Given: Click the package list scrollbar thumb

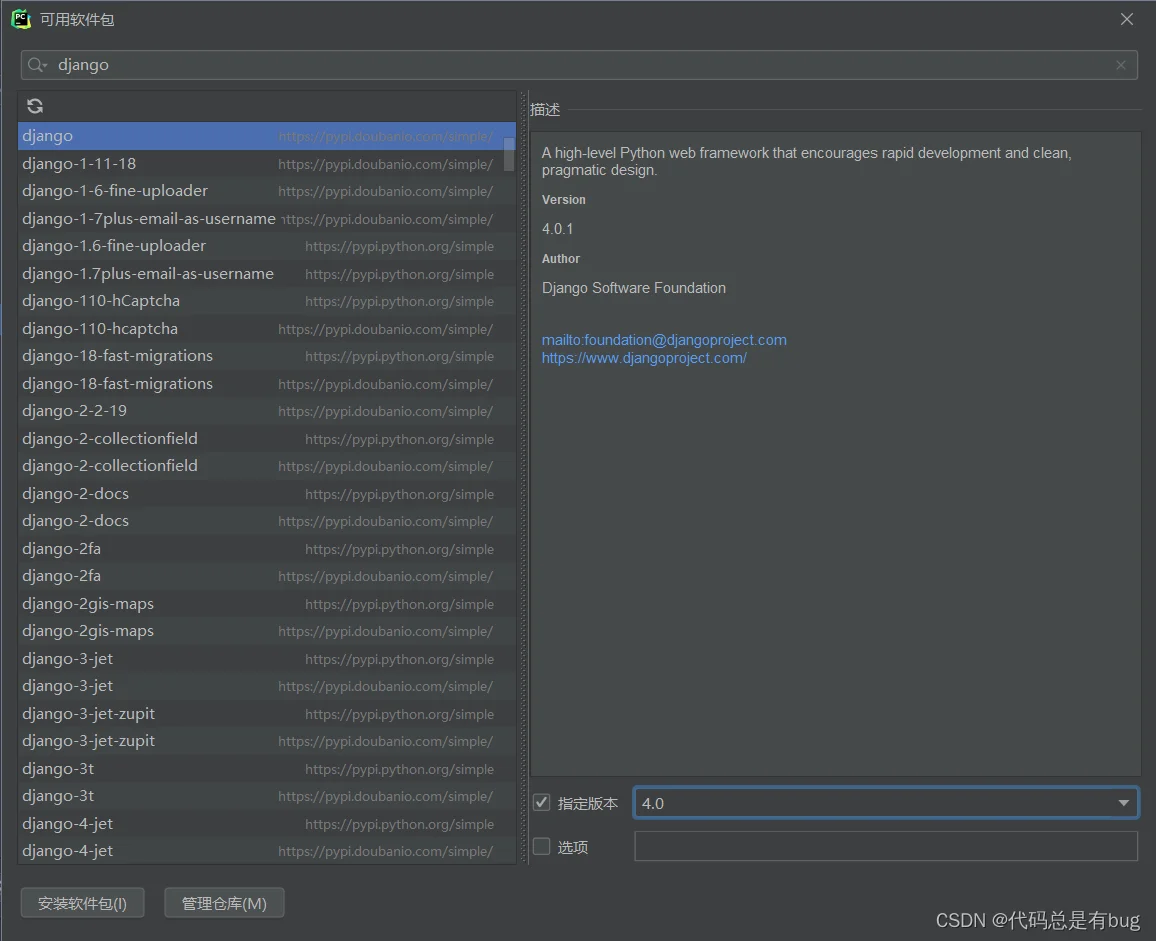Looking at the screenshot, I should tap(509, 153).
